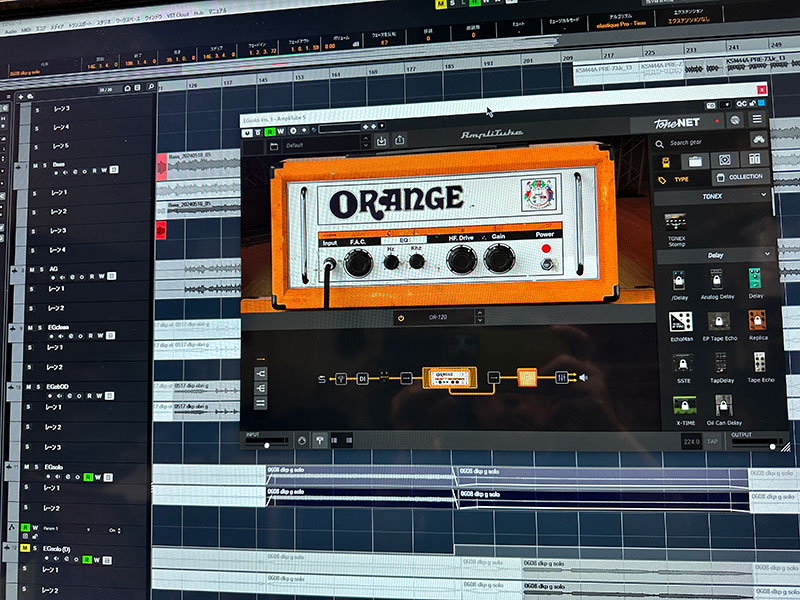The image size is (800, 600).
Task: Click the AmpliTube export/share preset icon
Action: point(399,139)
